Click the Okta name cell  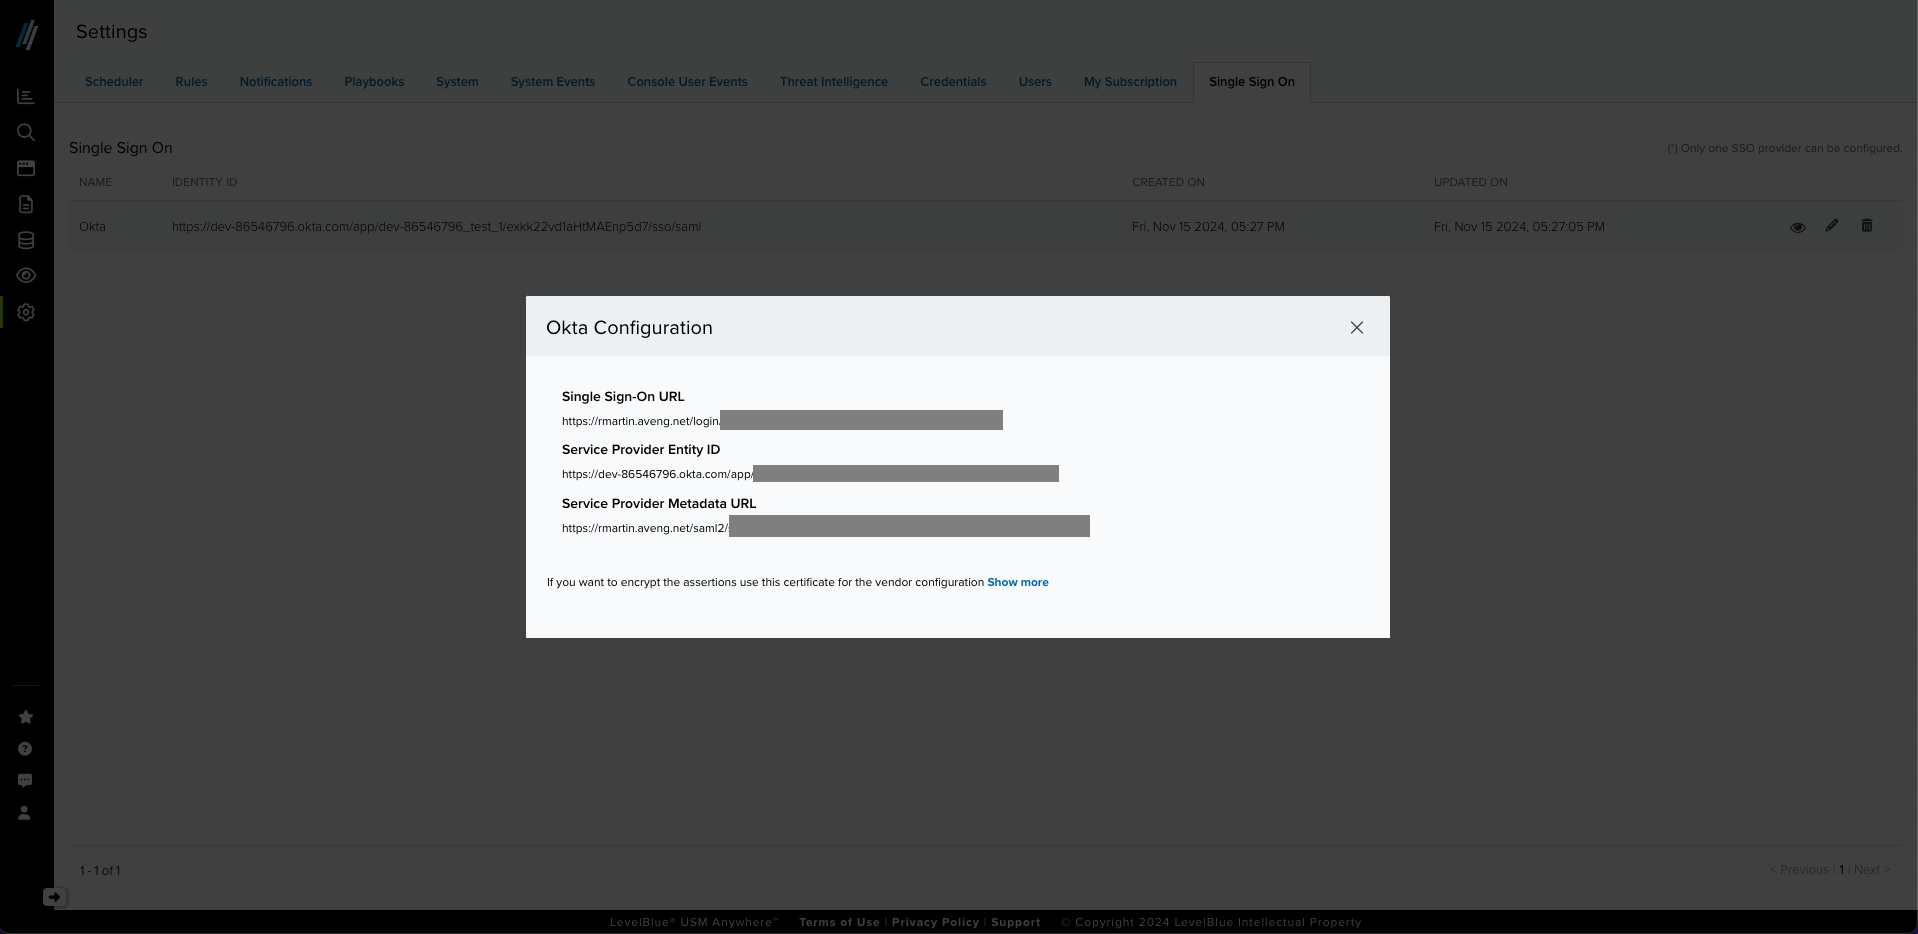pos(92,227)
